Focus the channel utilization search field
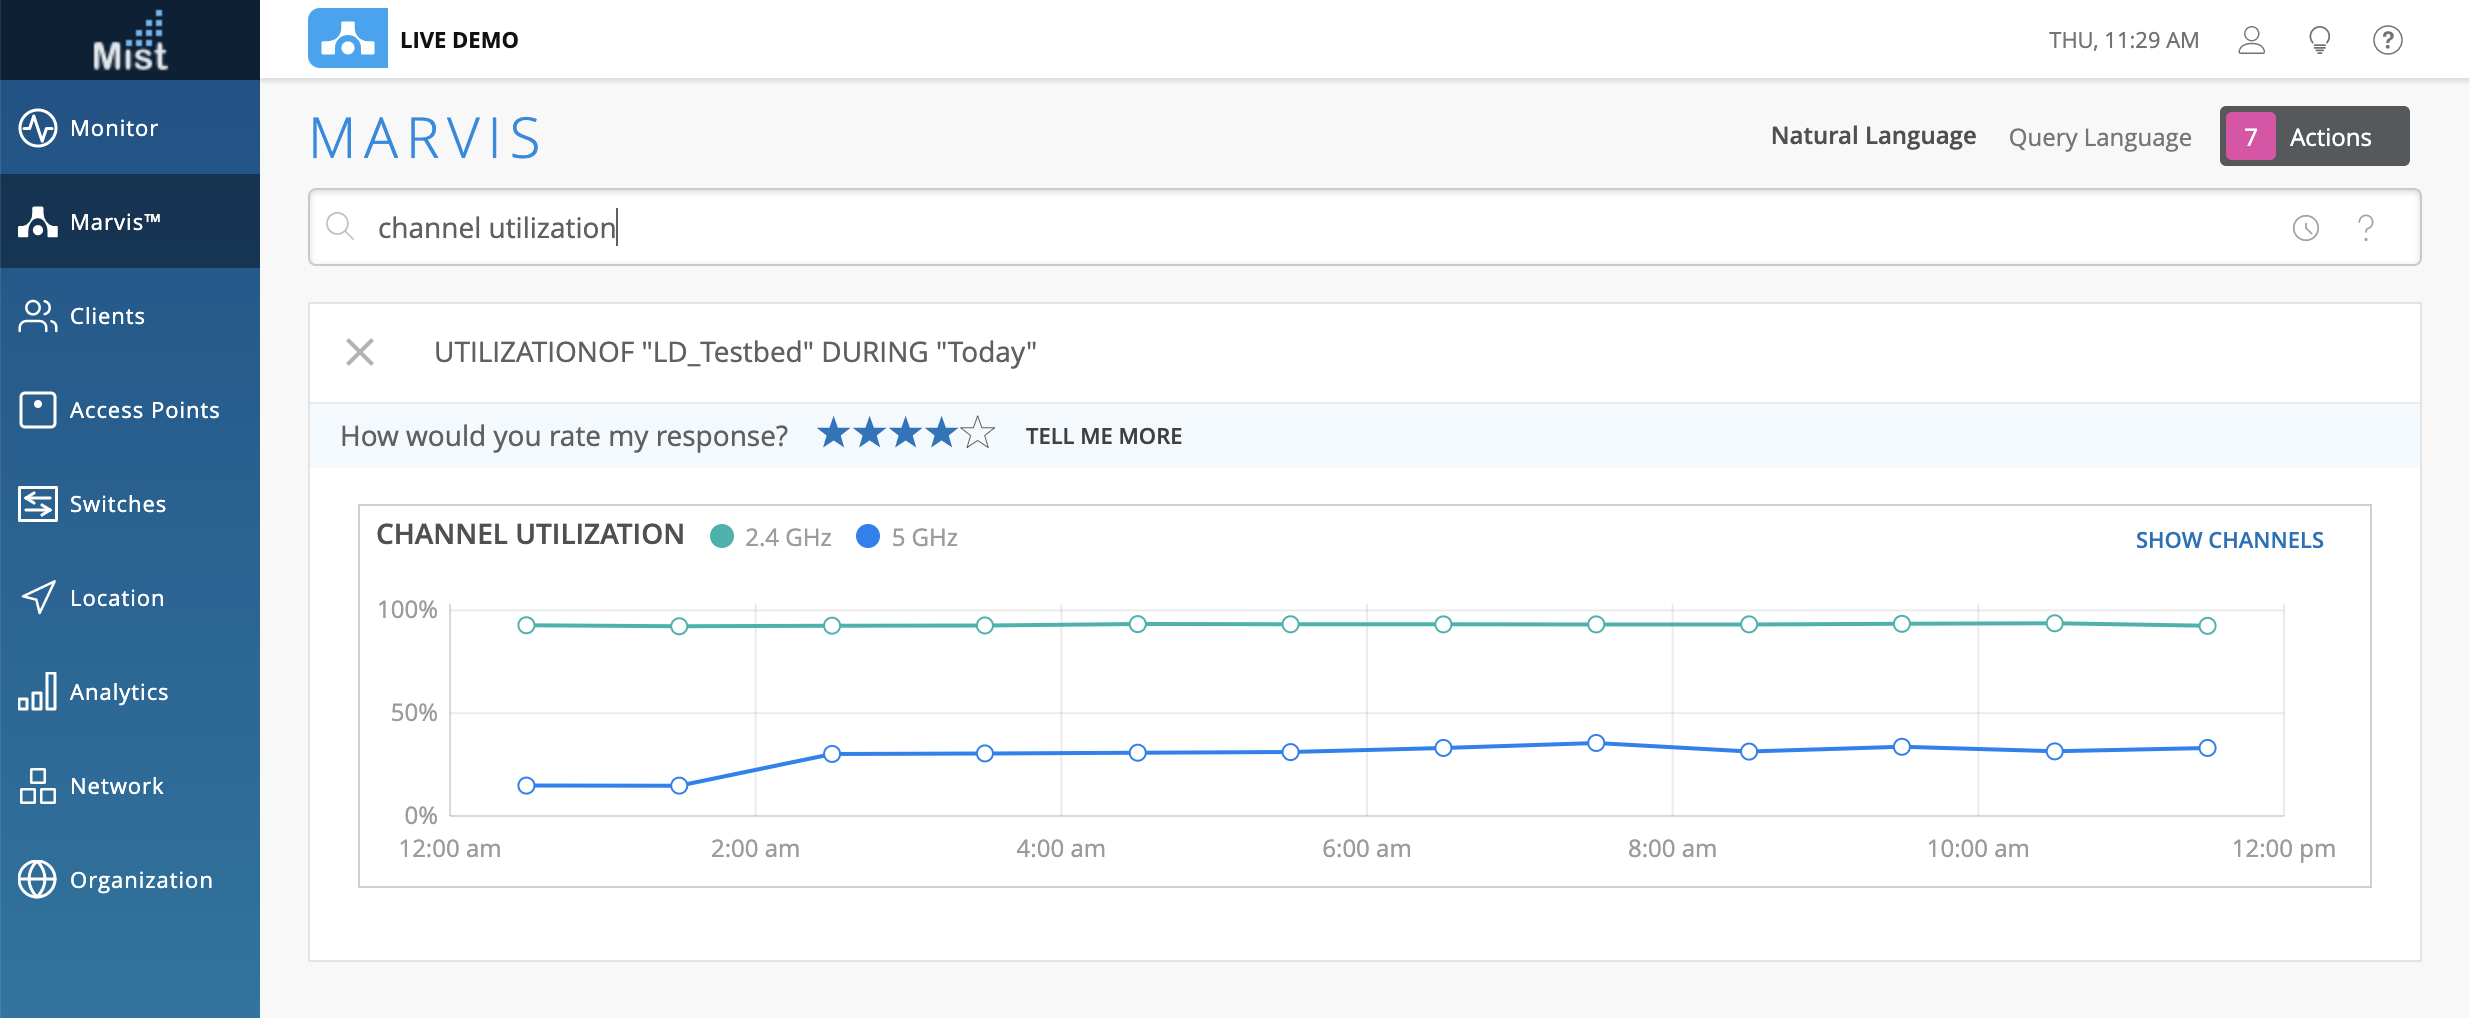Viewport: 2470px width, 1018px height. (x=1300, y=228)
